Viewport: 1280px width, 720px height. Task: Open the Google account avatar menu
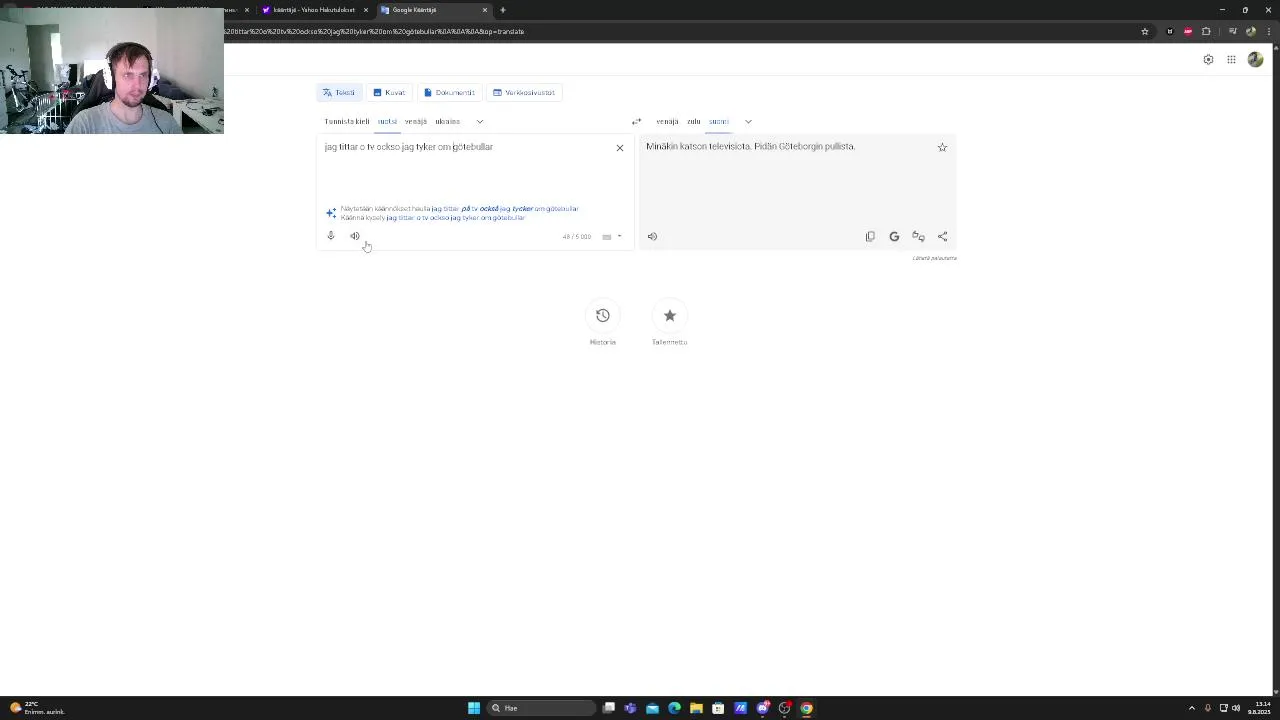click(x=1255, y=60)
